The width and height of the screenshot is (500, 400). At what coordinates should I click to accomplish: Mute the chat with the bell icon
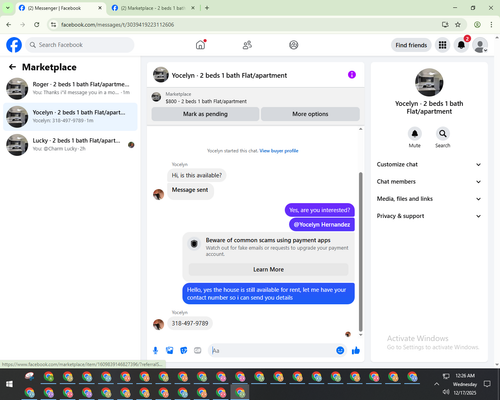pyautogui.click(x=415, y=134)
